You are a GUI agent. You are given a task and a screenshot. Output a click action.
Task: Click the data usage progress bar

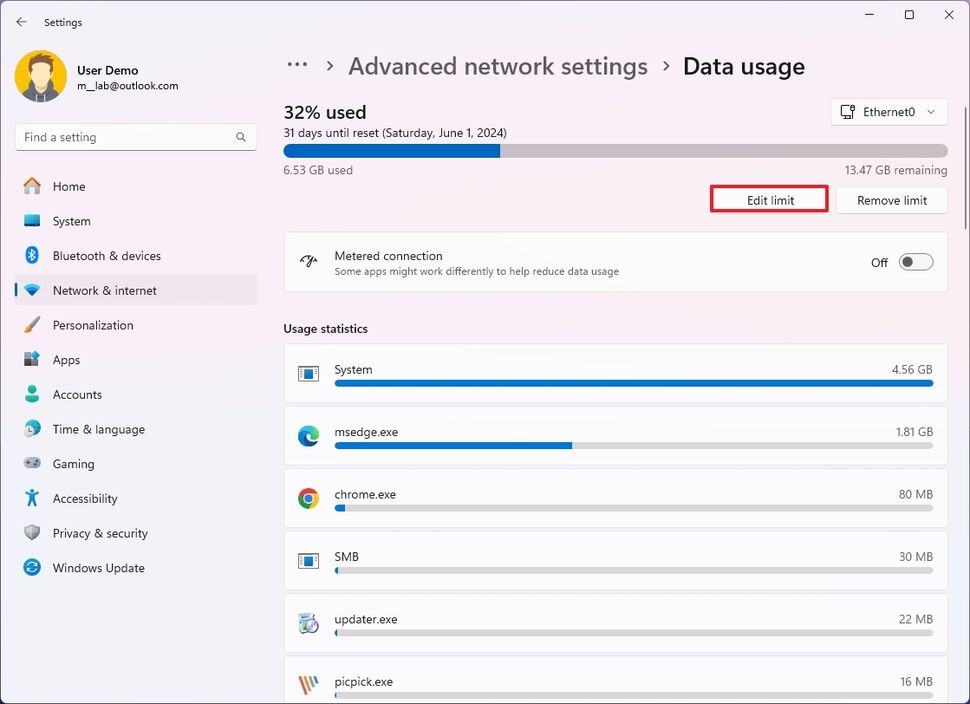point(614,151)
